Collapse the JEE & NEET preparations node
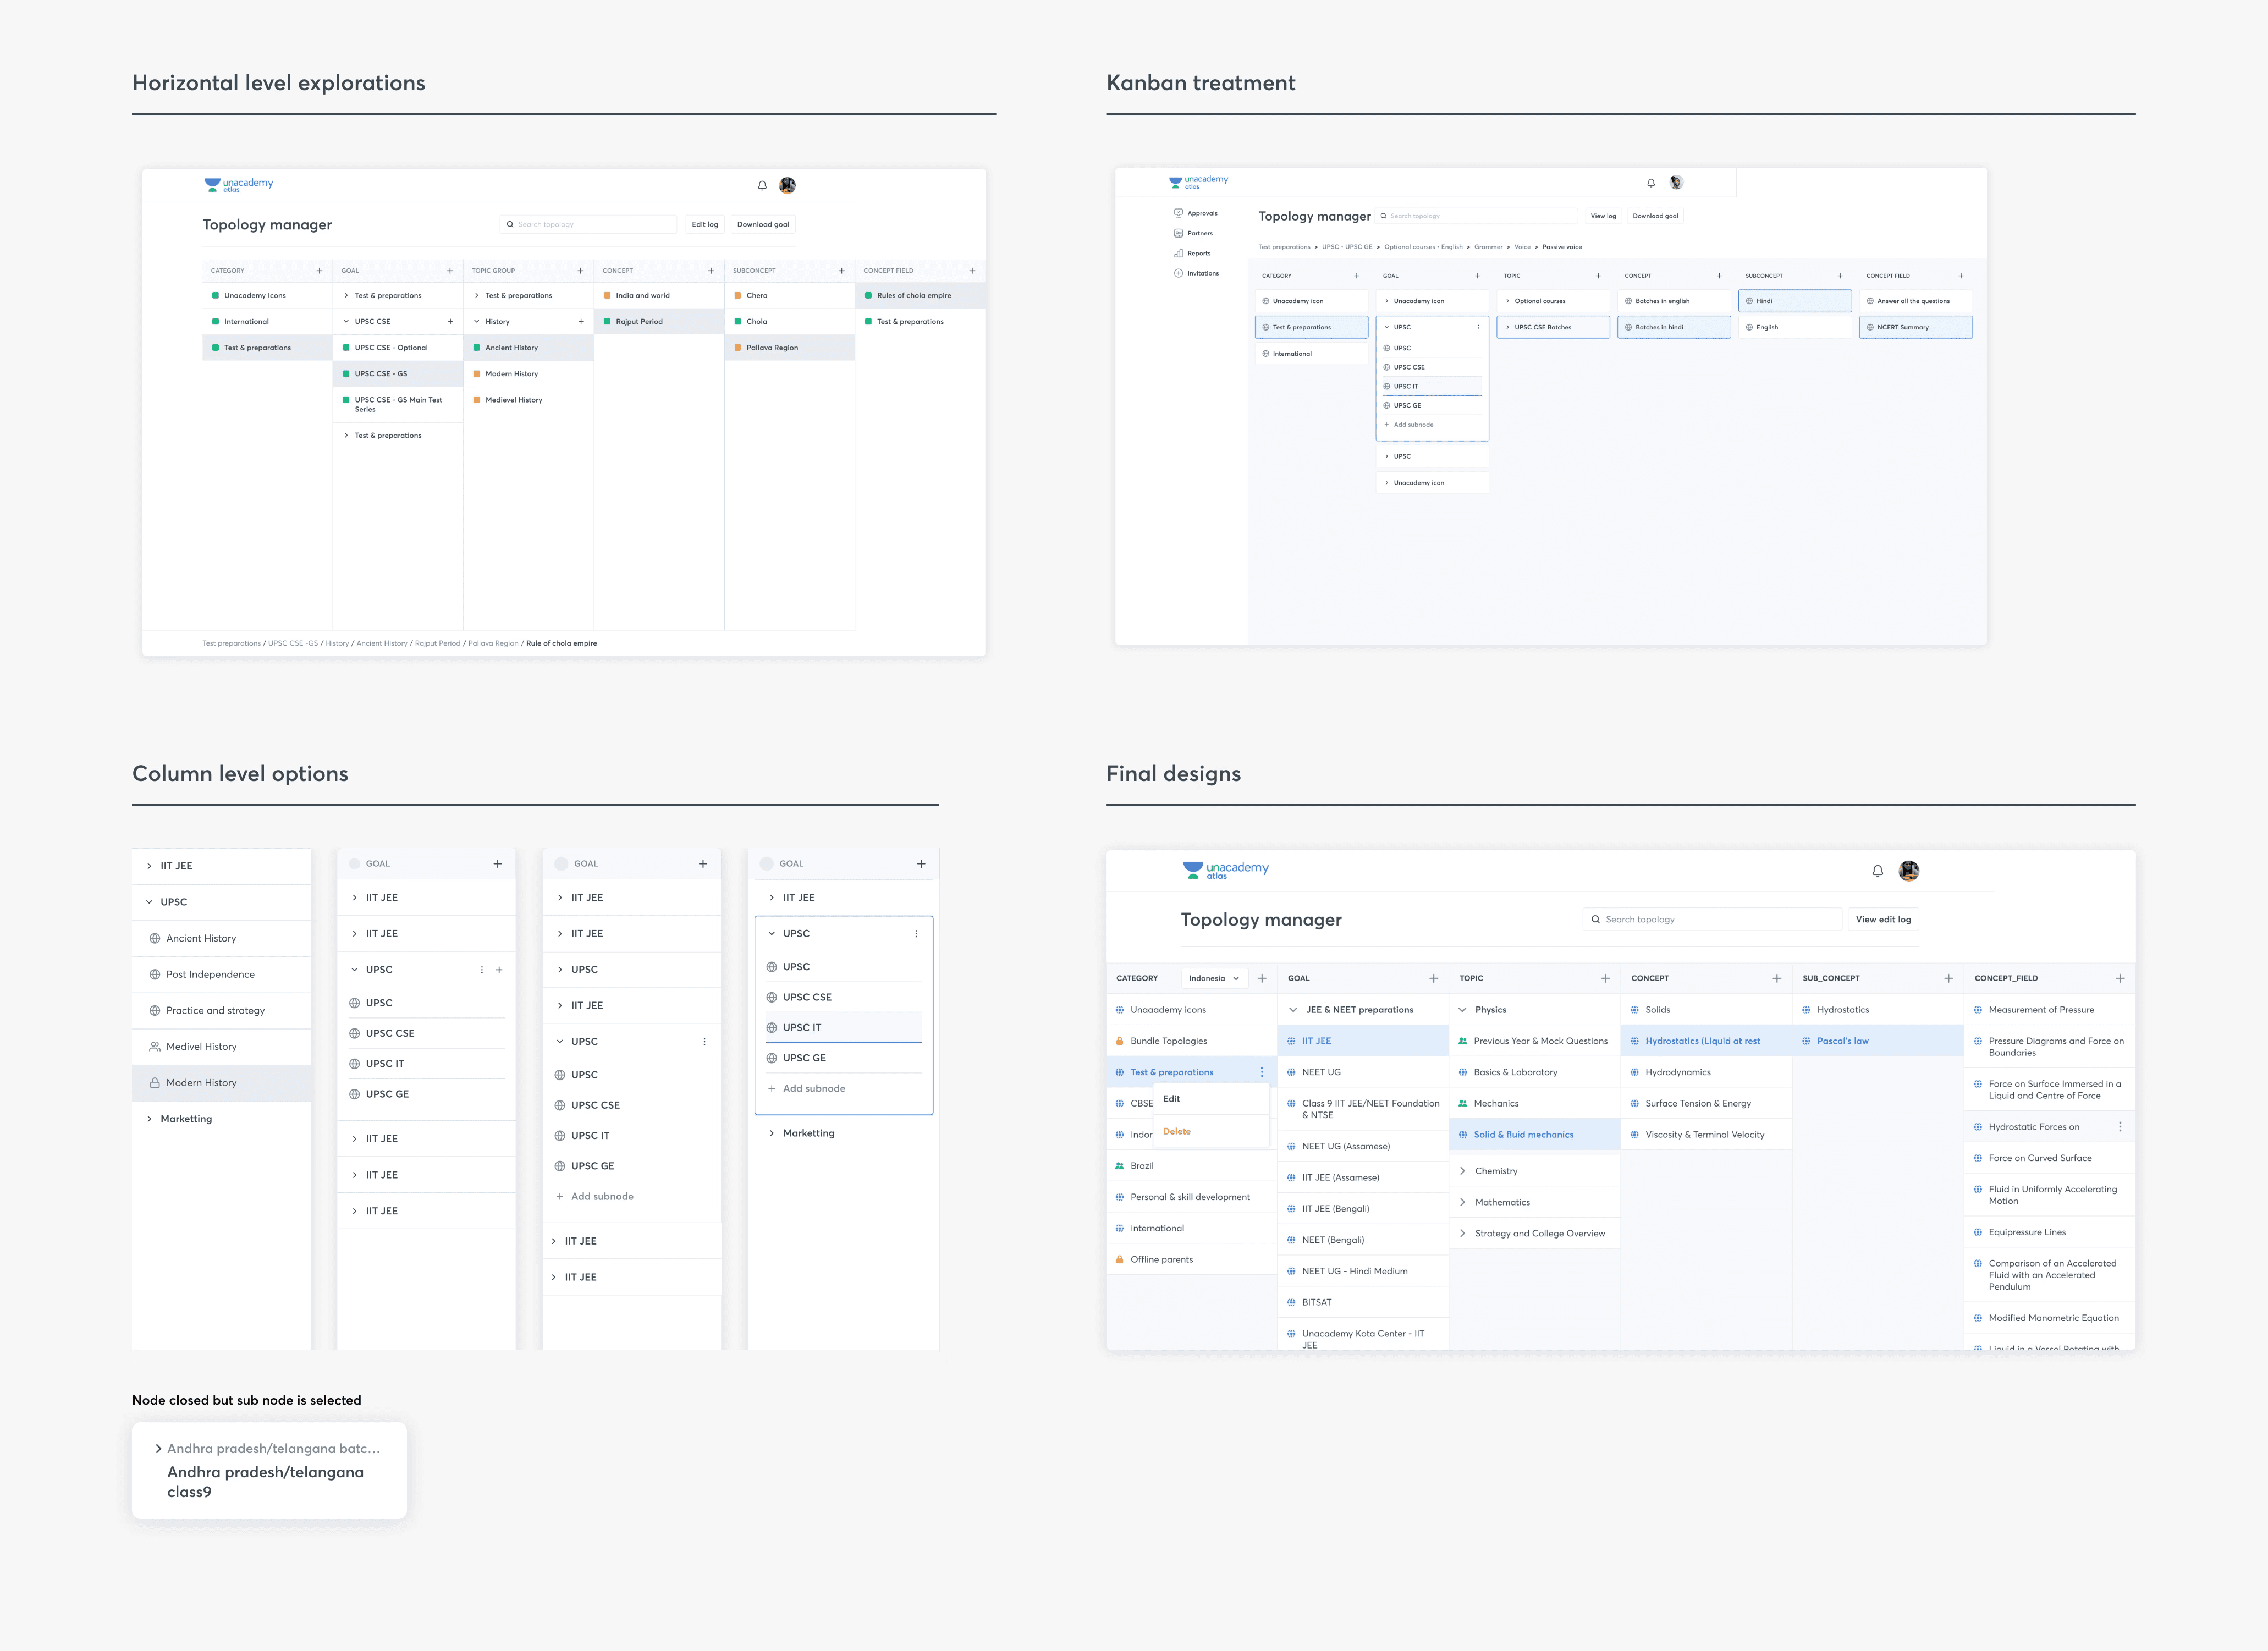 (1293, 1010)
